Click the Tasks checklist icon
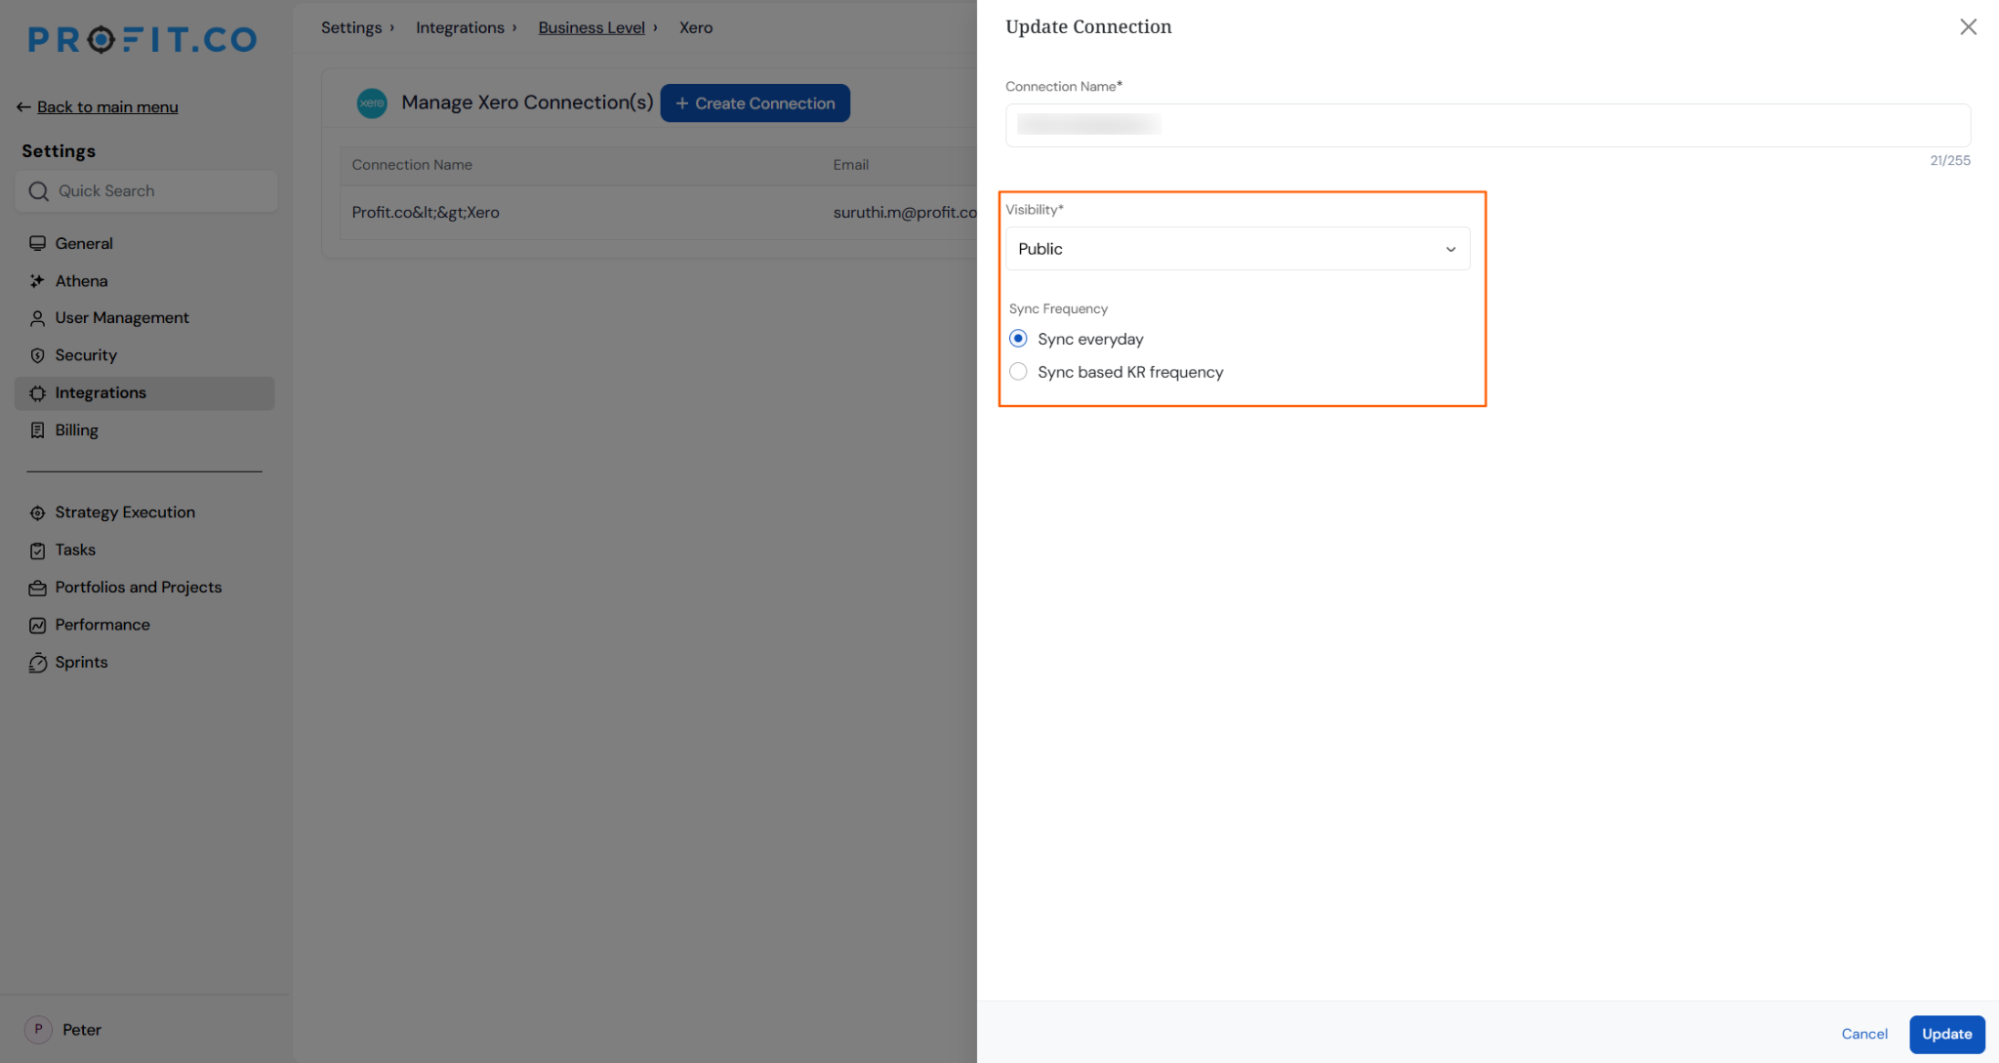1999x1063 pixels. coord(37,550)
